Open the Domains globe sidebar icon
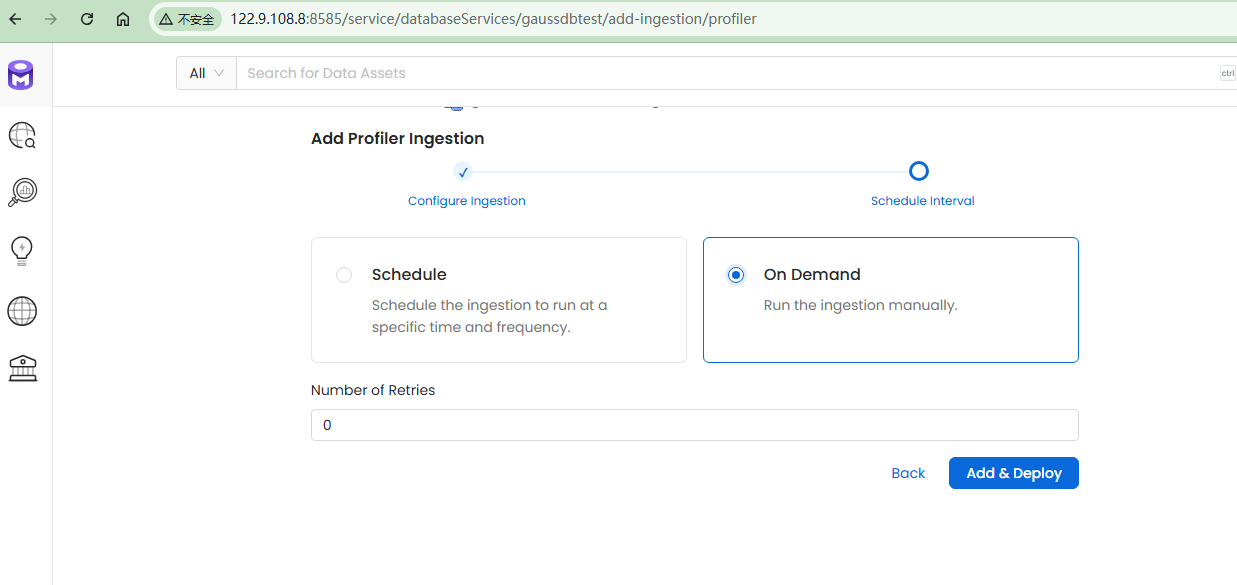The height and width of the screenshot is (585, 1237). 22,312
